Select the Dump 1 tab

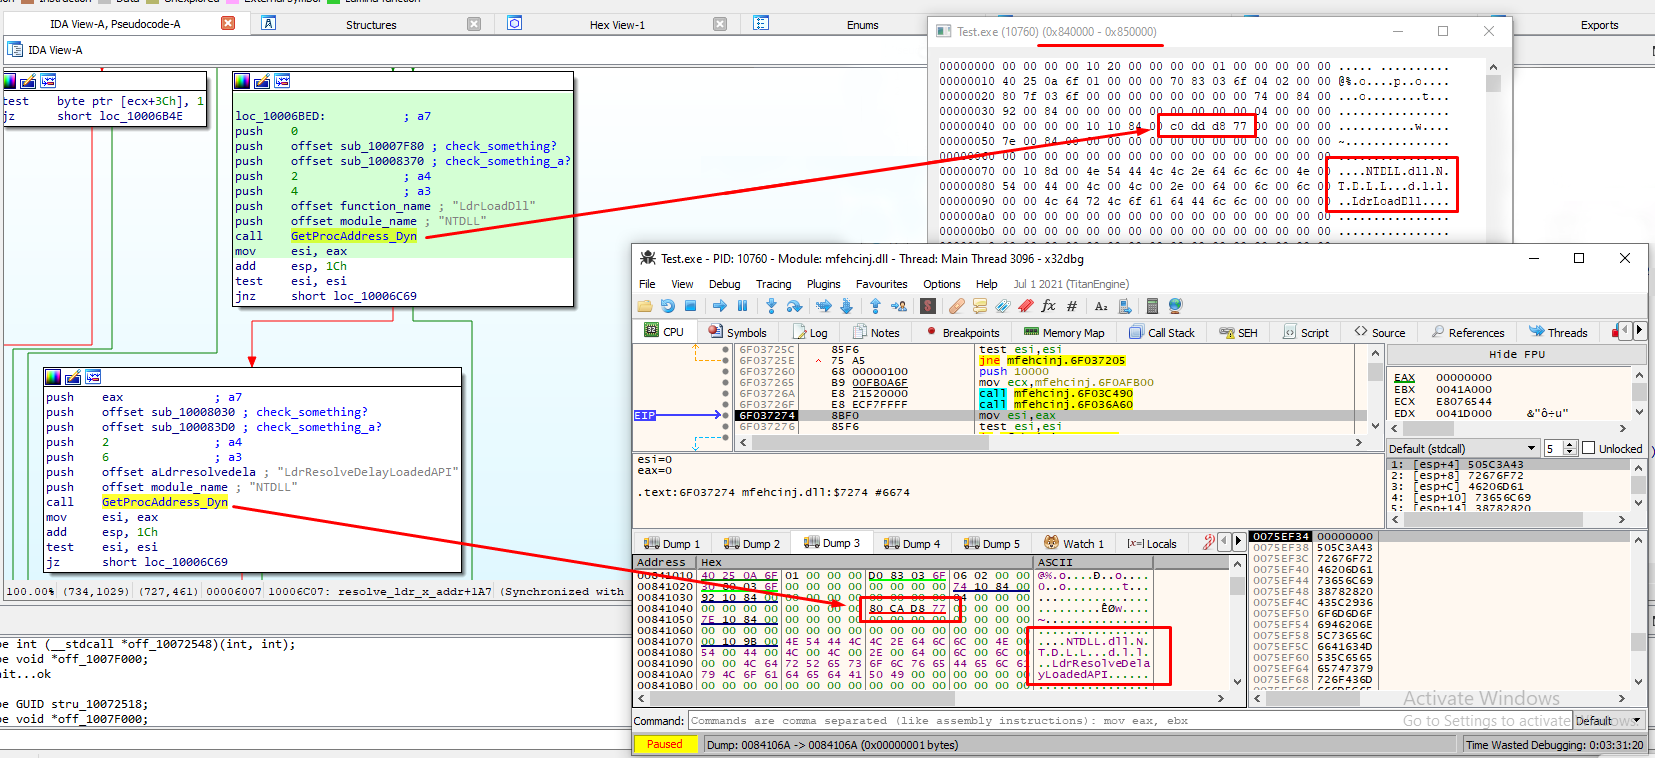coord(672,544)
